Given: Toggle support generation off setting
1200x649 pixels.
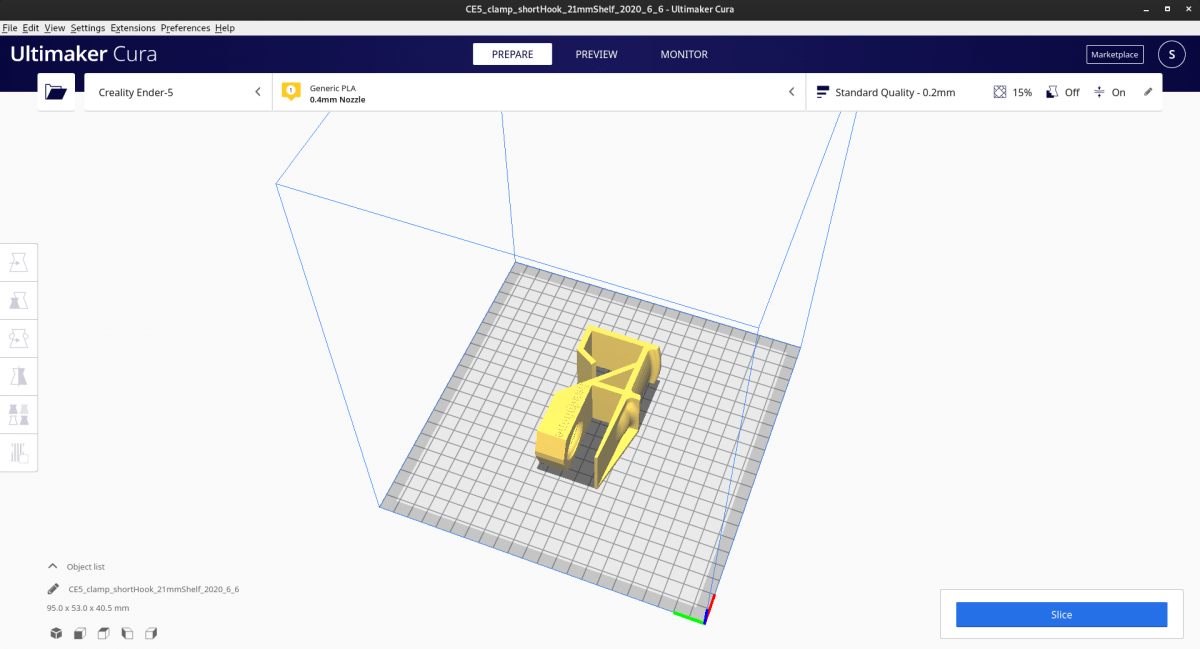Looking at the screenshot, I should click(x=1063, y=91).
